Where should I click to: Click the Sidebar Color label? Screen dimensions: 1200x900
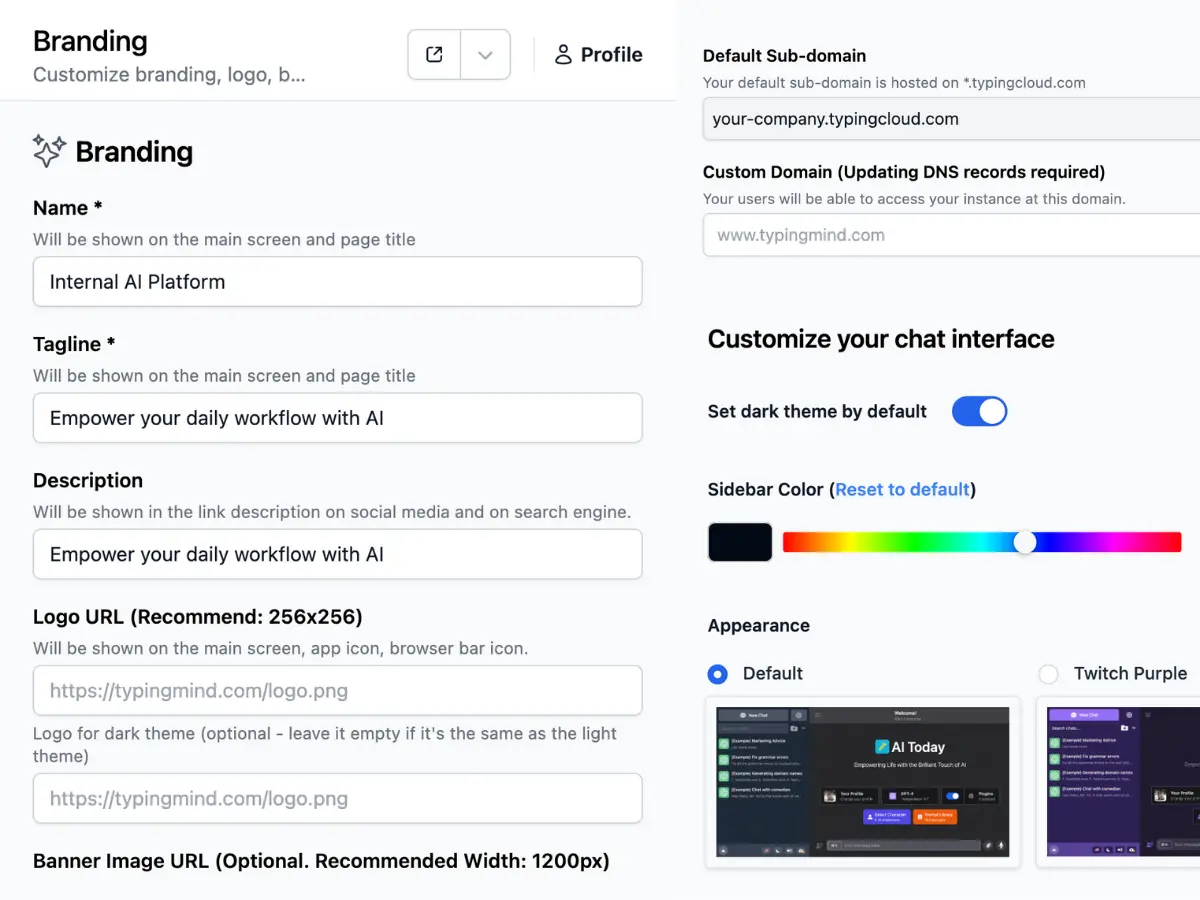coord(766,489)
